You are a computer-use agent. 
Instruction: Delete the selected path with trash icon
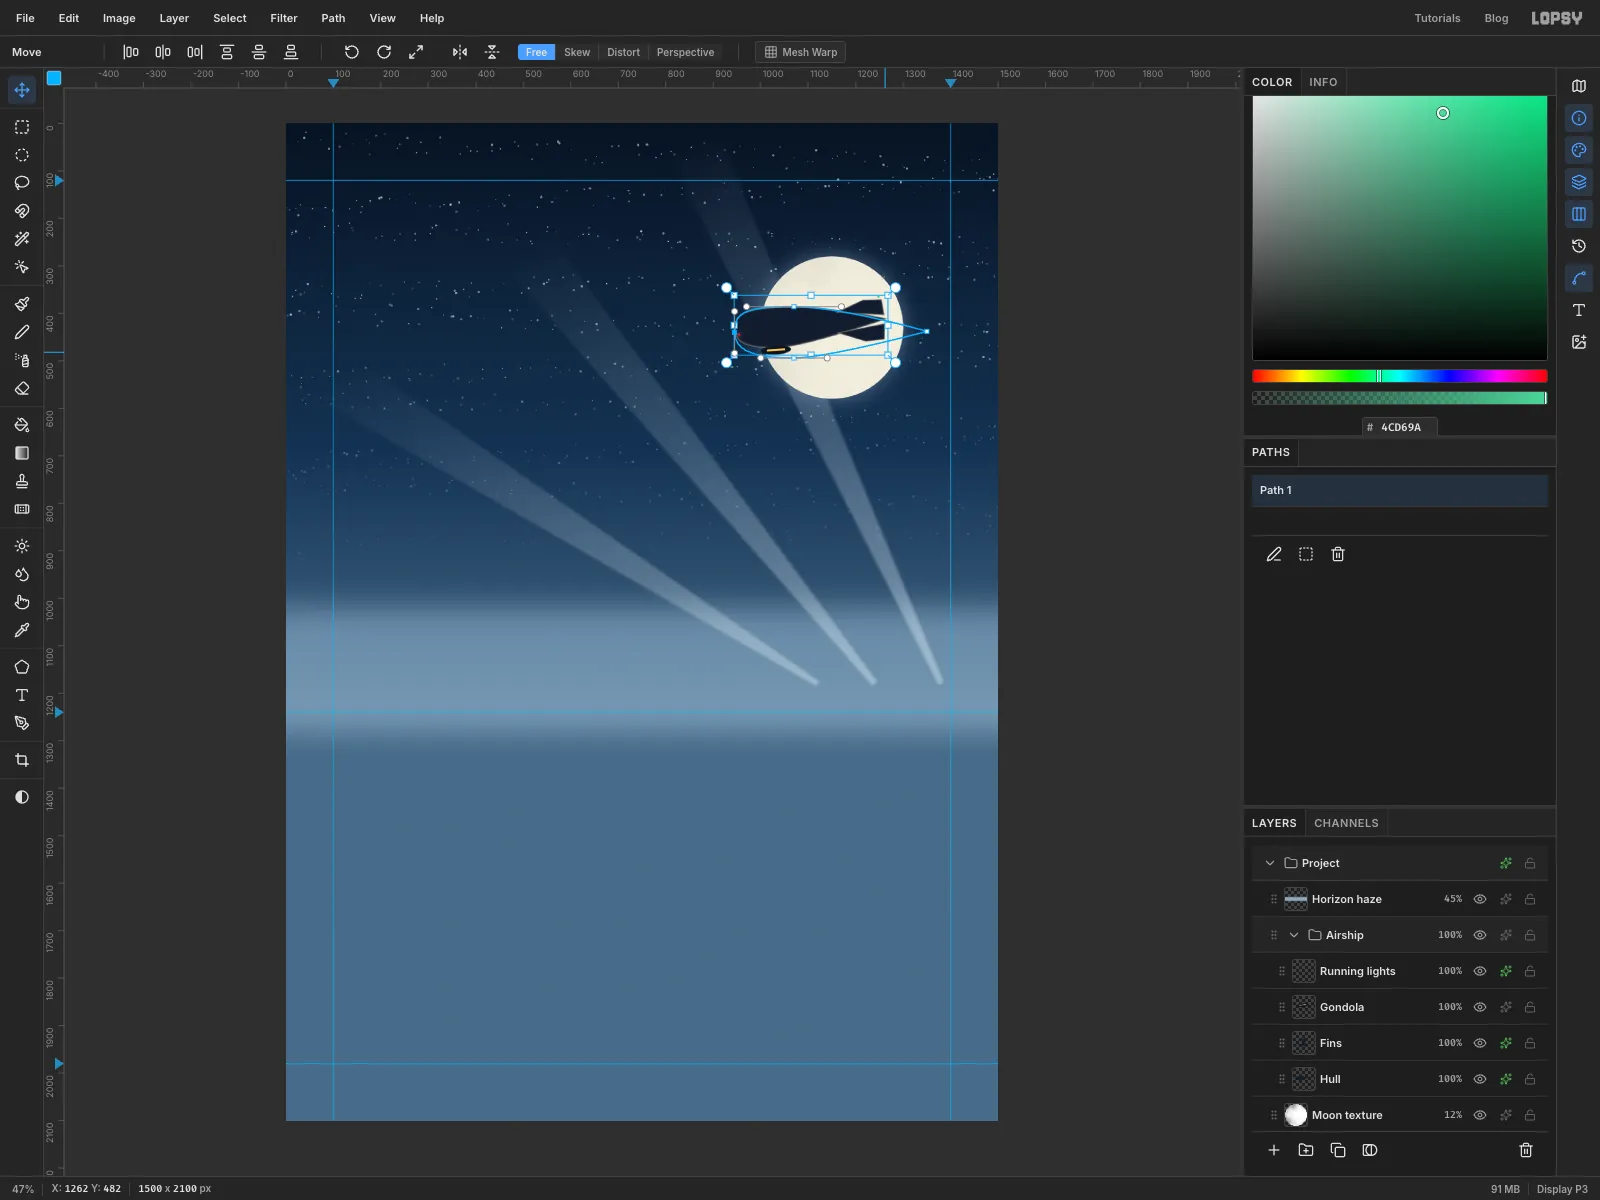click(1338, 554)
